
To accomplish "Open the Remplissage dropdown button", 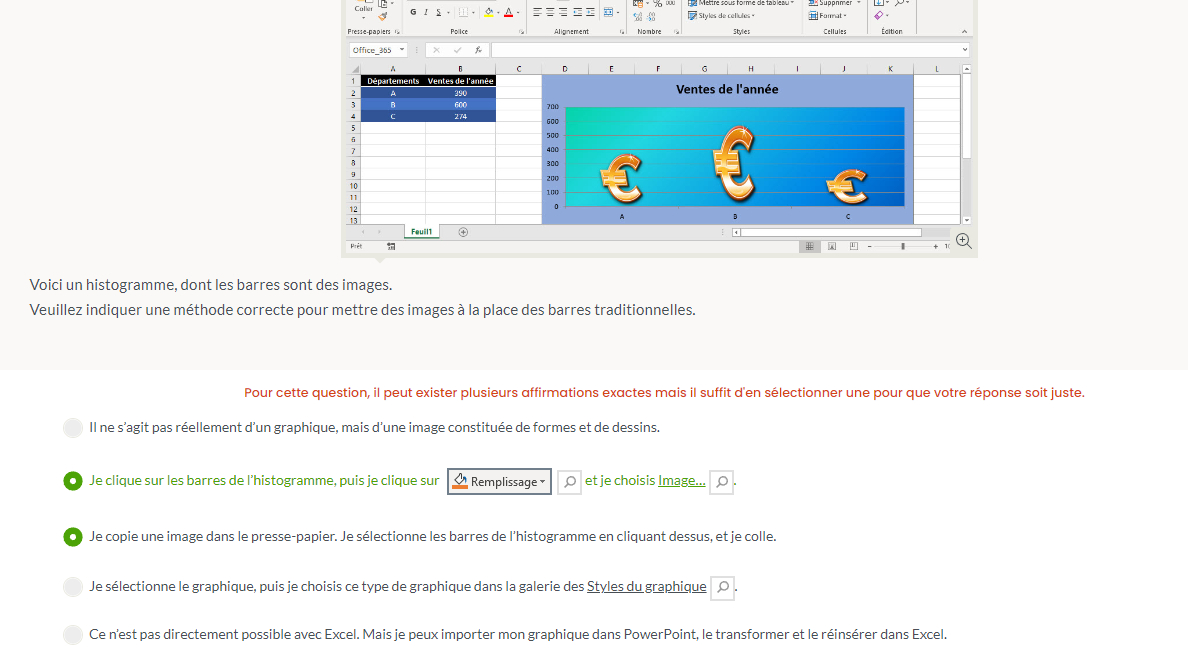I will click(x=499, y=482).
